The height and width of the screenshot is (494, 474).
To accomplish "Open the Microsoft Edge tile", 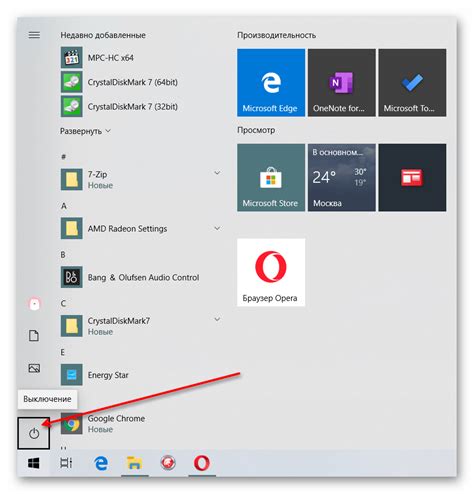I will [x=271, y=83].
